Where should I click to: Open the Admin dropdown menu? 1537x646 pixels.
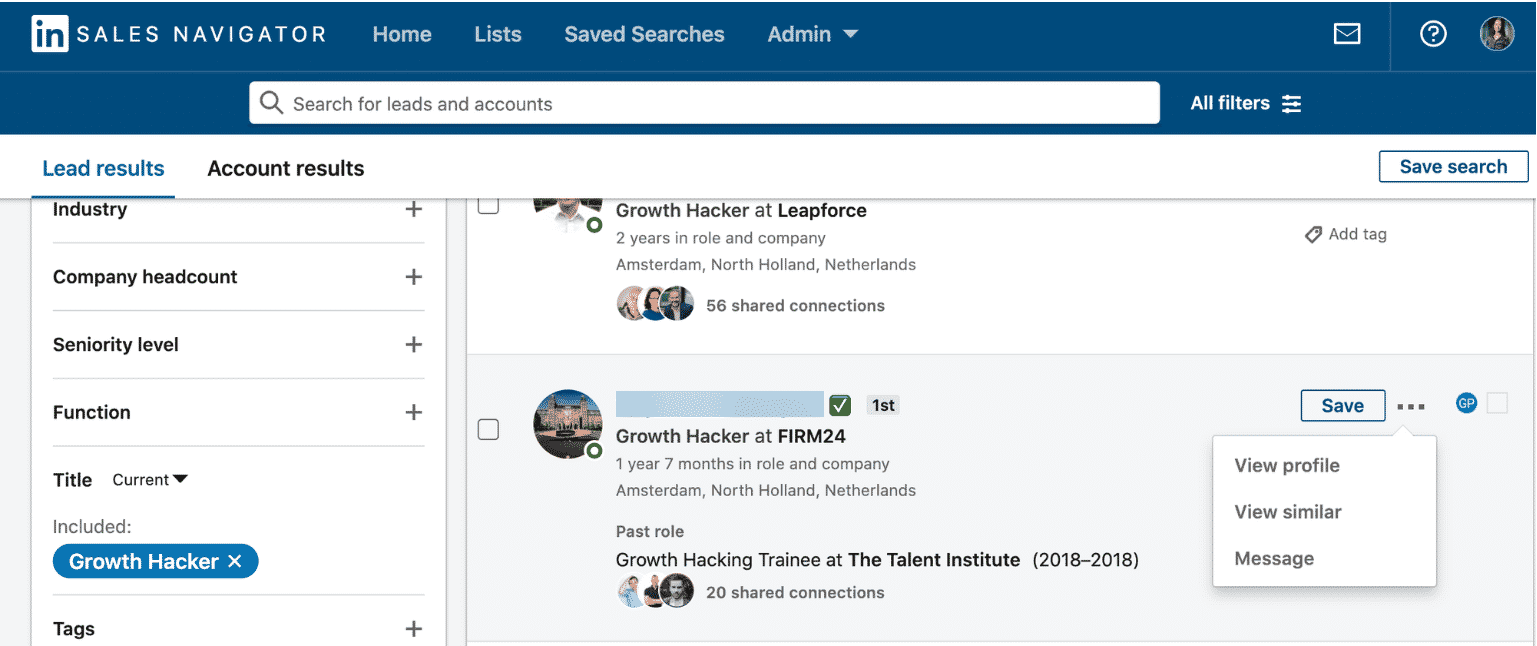click(x=812, y=33)
